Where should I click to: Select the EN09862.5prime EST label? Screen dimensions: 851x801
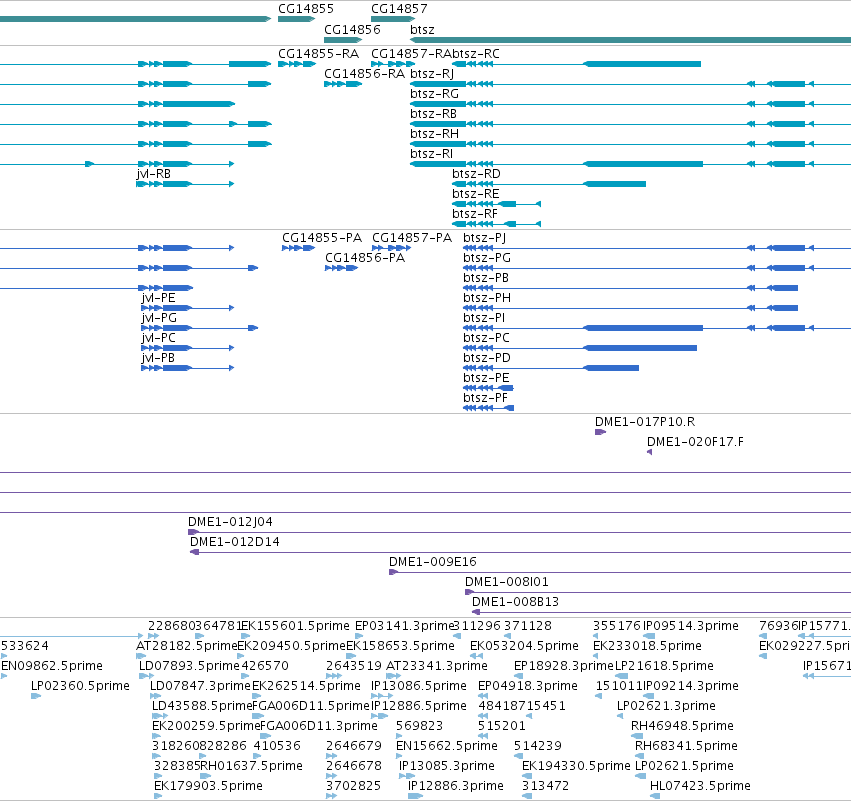point(52,666)
